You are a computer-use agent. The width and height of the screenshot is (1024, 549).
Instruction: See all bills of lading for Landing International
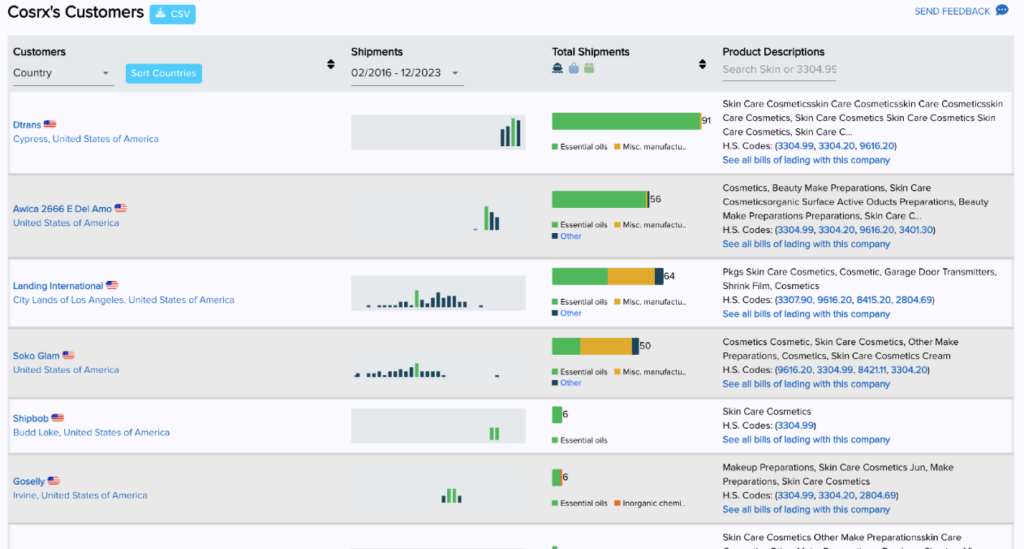pos(806,314)
